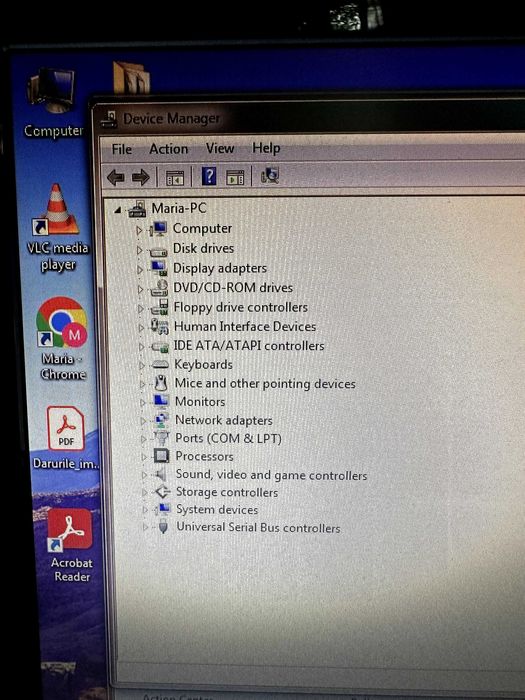The image size is (525, 700).
Task: Select the Computer desktop shortcut
Action: (x=53, y=104)
